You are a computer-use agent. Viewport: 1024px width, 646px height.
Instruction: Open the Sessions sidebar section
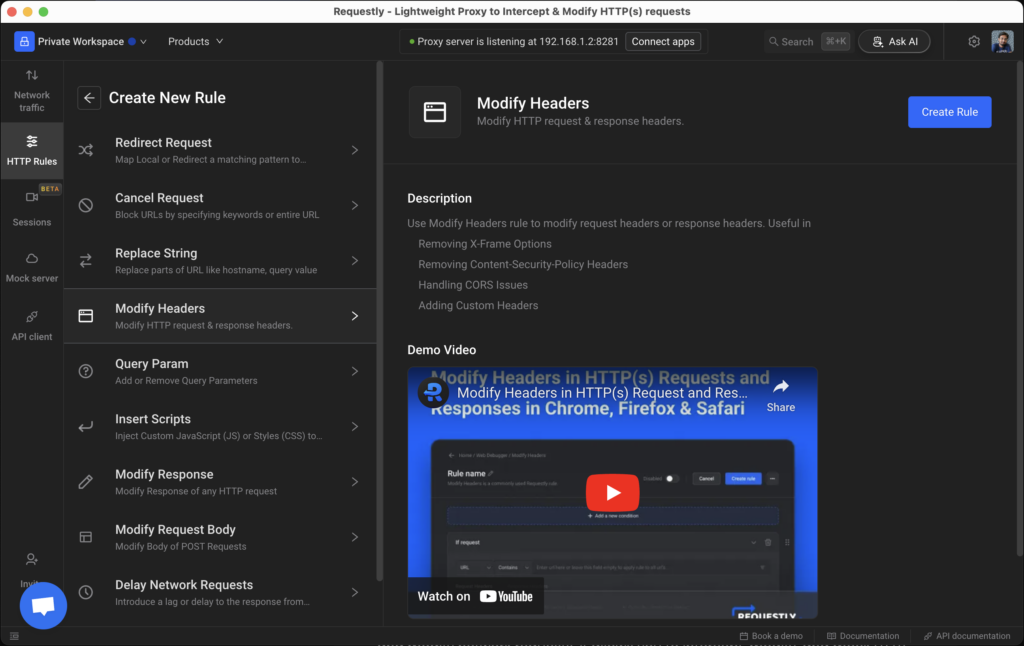[x=31, y=208]
